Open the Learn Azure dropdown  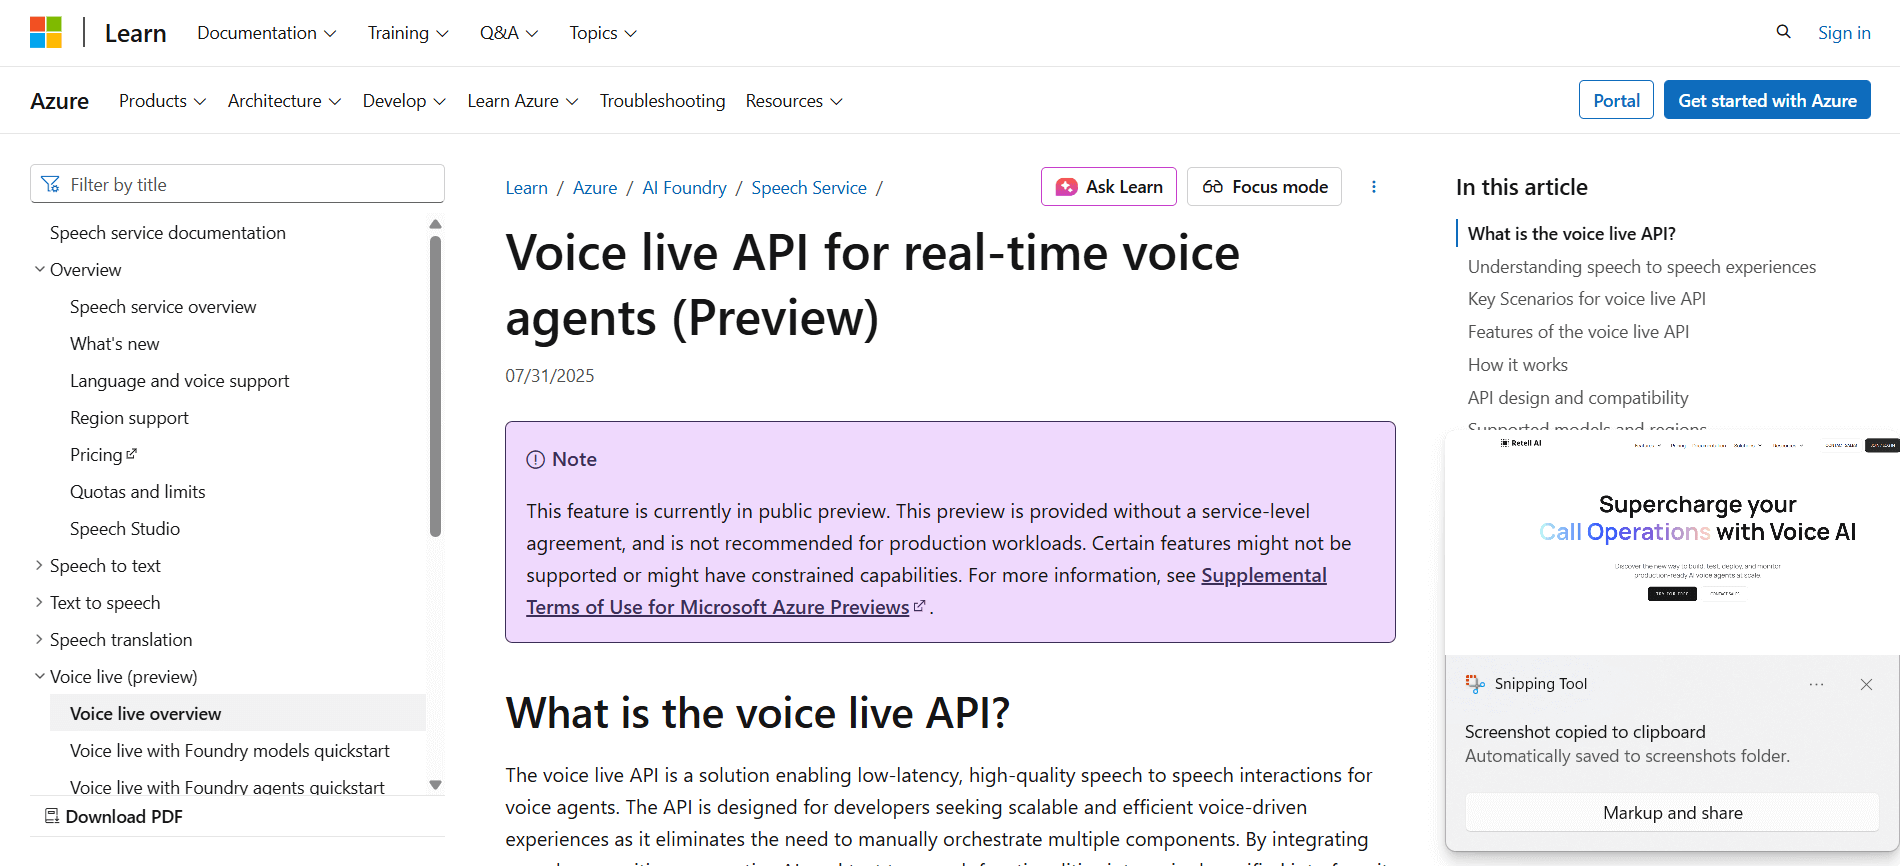[x=523, y=101]
